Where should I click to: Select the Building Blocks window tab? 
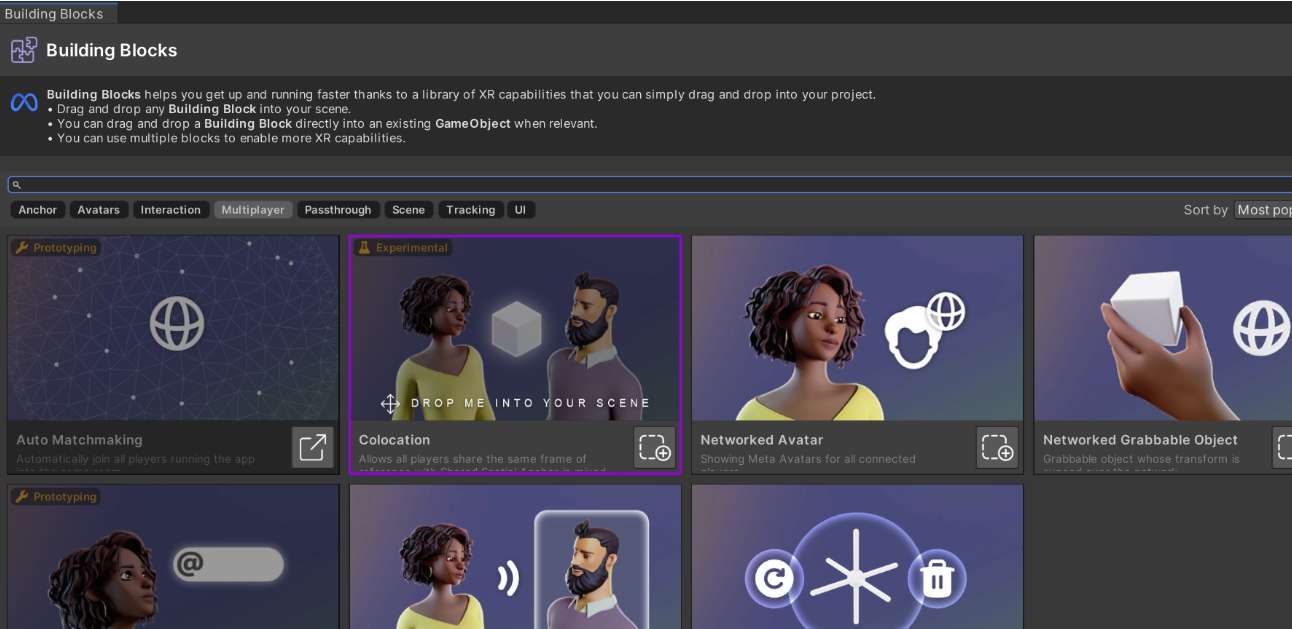54,14
